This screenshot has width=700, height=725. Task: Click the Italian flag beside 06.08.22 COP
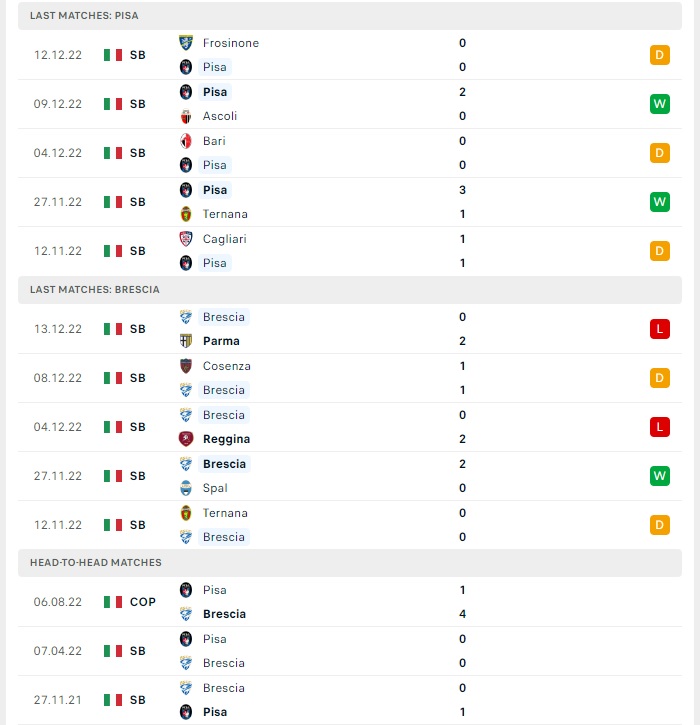click(113, 602)
